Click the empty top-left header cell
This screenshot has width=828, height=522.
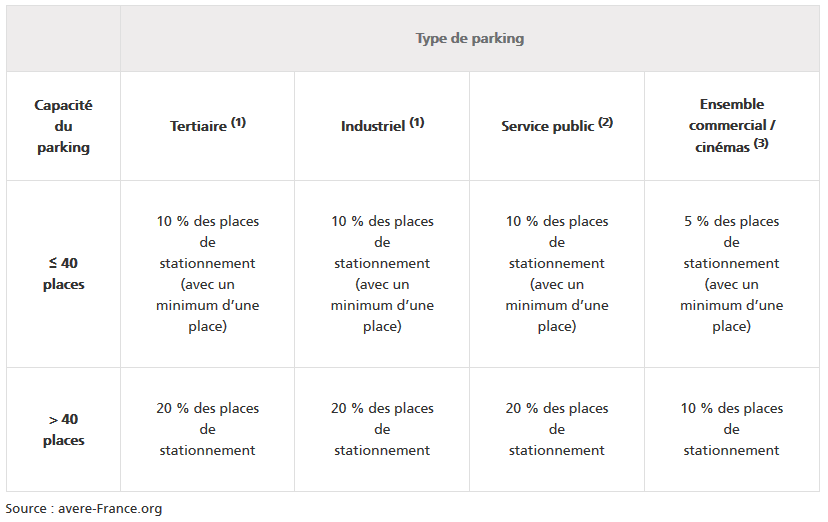click(63, 39)
